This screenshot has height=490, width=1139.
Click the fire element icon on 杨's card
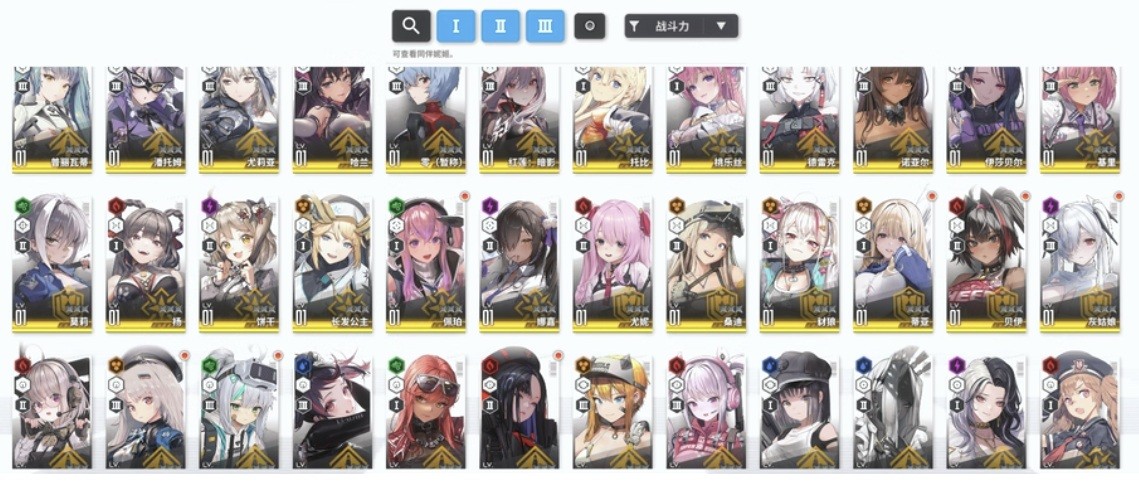pos(115,205)
